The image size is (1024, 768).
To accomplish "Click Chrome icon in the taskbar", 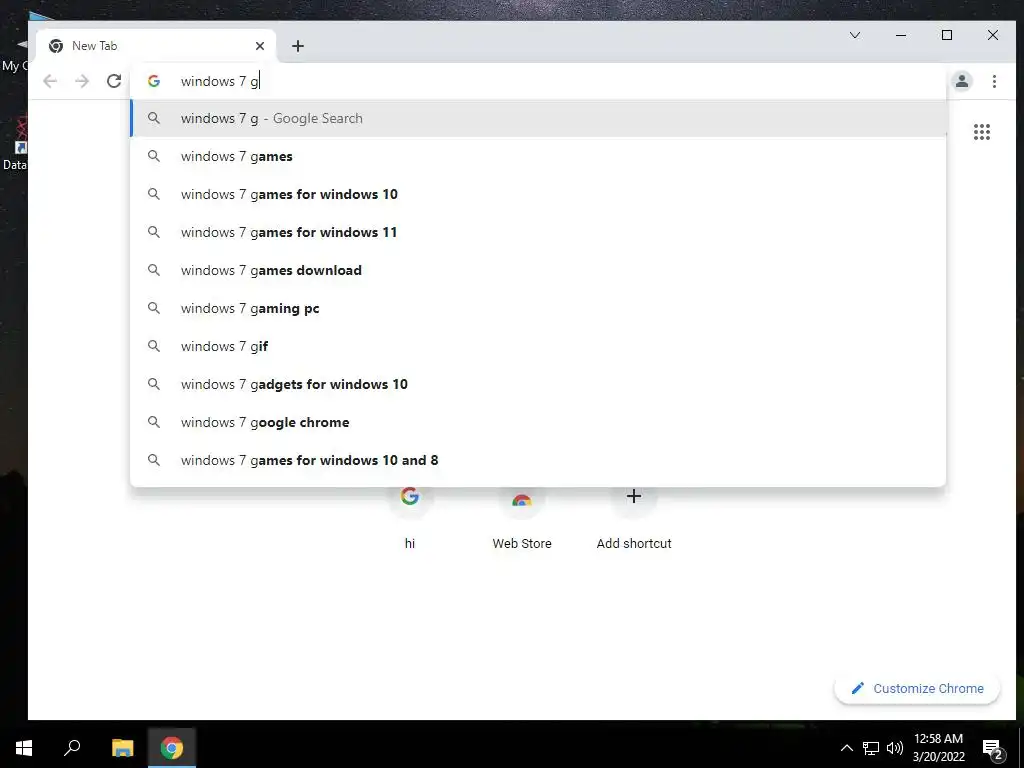I will 172,747.
